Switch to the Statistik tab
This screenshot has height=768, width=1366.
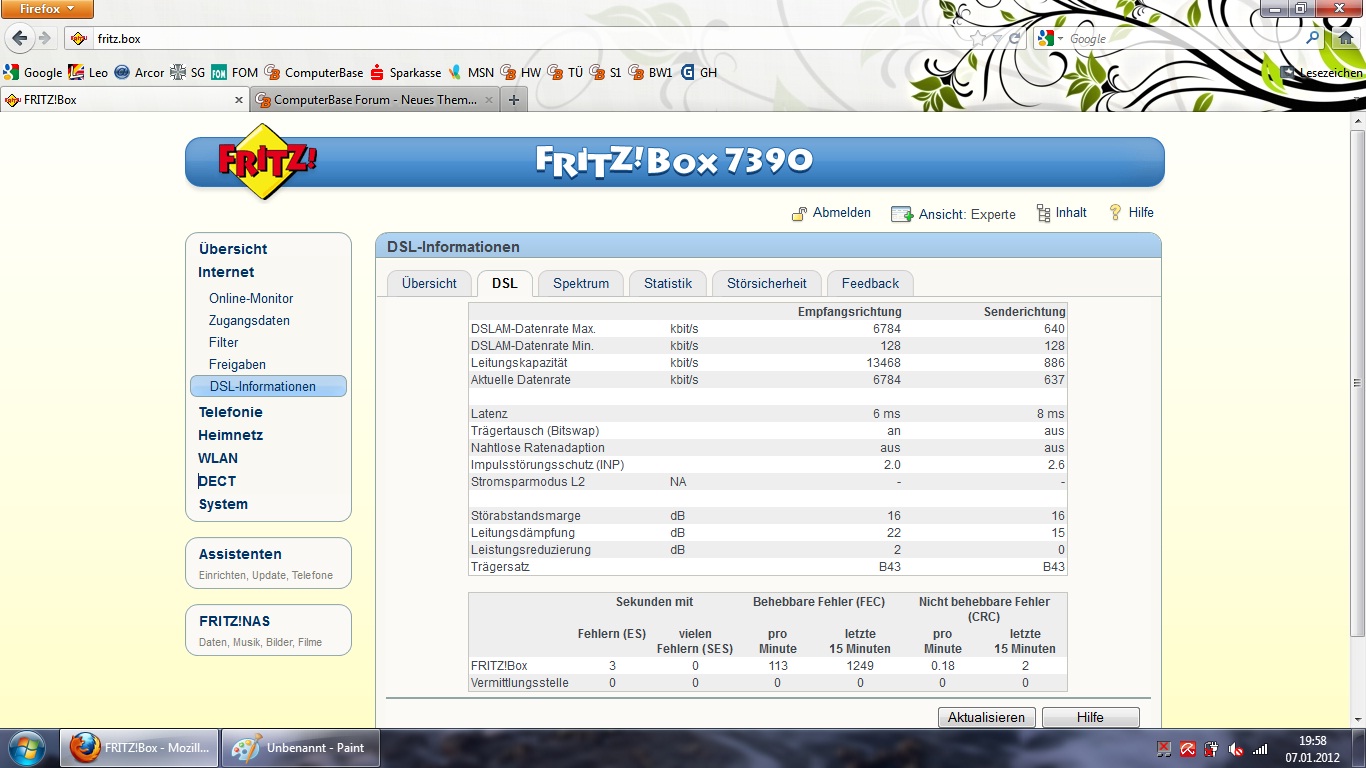[668, 283]
